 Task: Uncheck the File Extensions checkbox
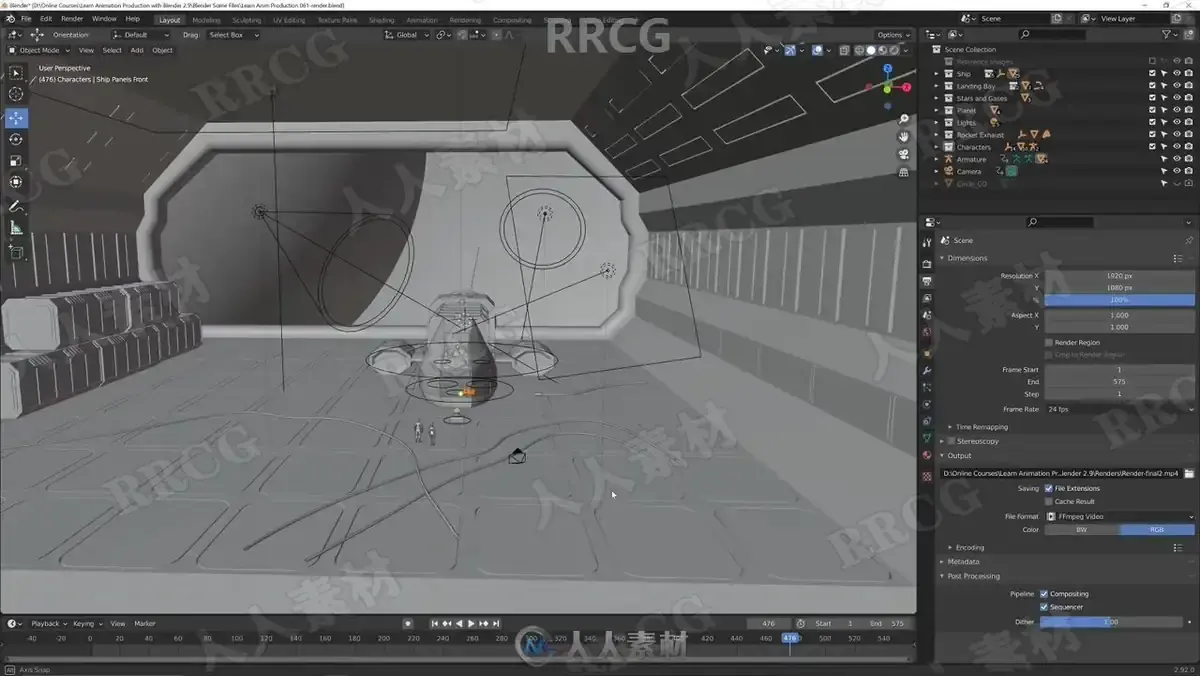pos(1048,488)
